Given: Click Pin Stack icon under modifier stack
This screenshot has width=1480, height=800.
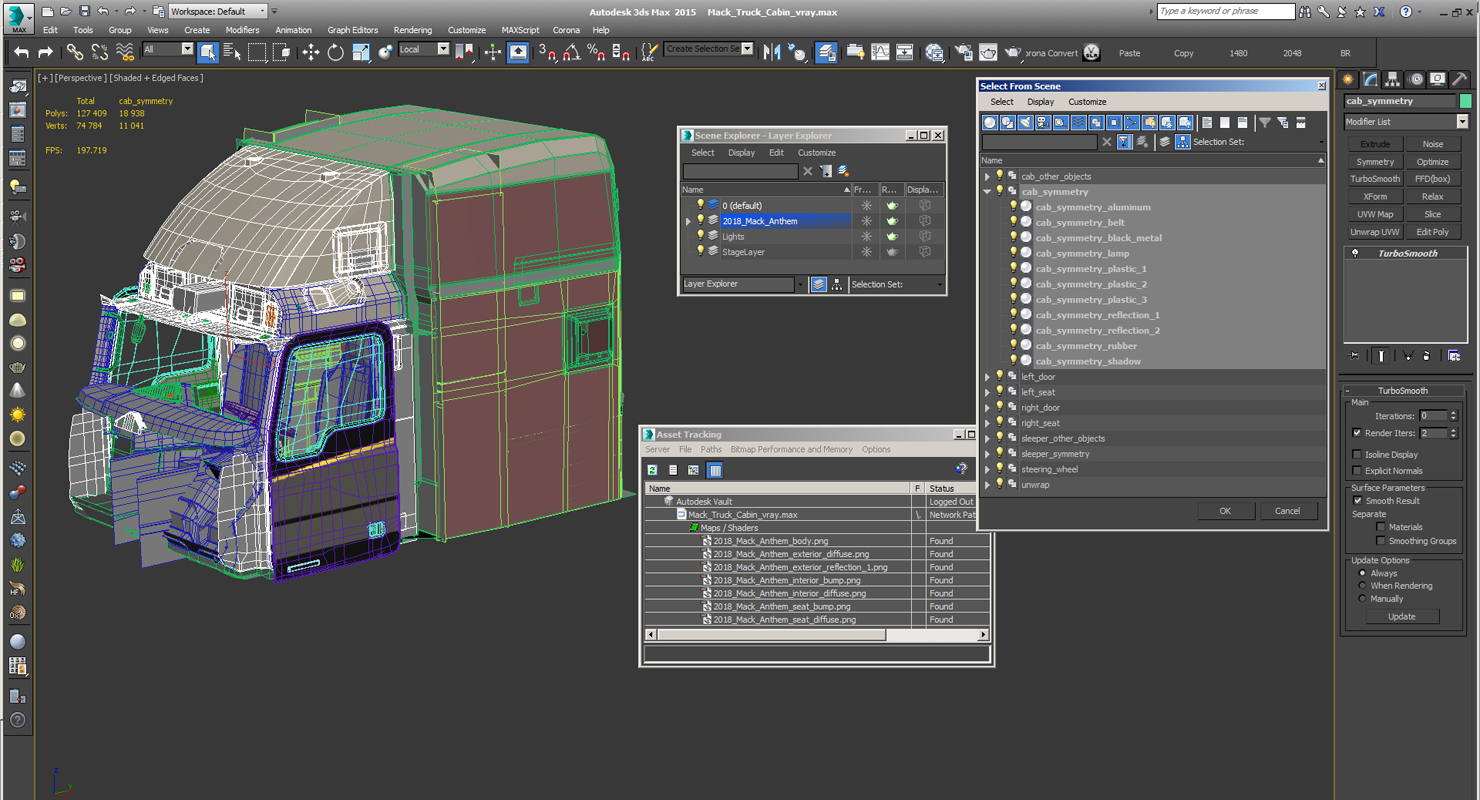Looking at the screenshot, I should [1354, 355].
